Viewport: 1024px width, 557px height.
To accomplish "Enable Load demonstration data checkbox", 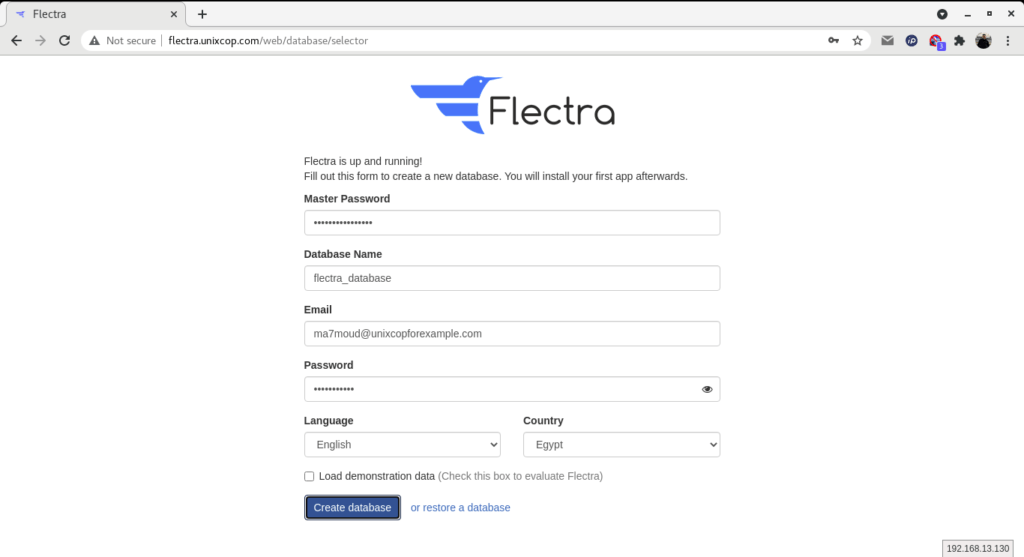I will point(309,476).
